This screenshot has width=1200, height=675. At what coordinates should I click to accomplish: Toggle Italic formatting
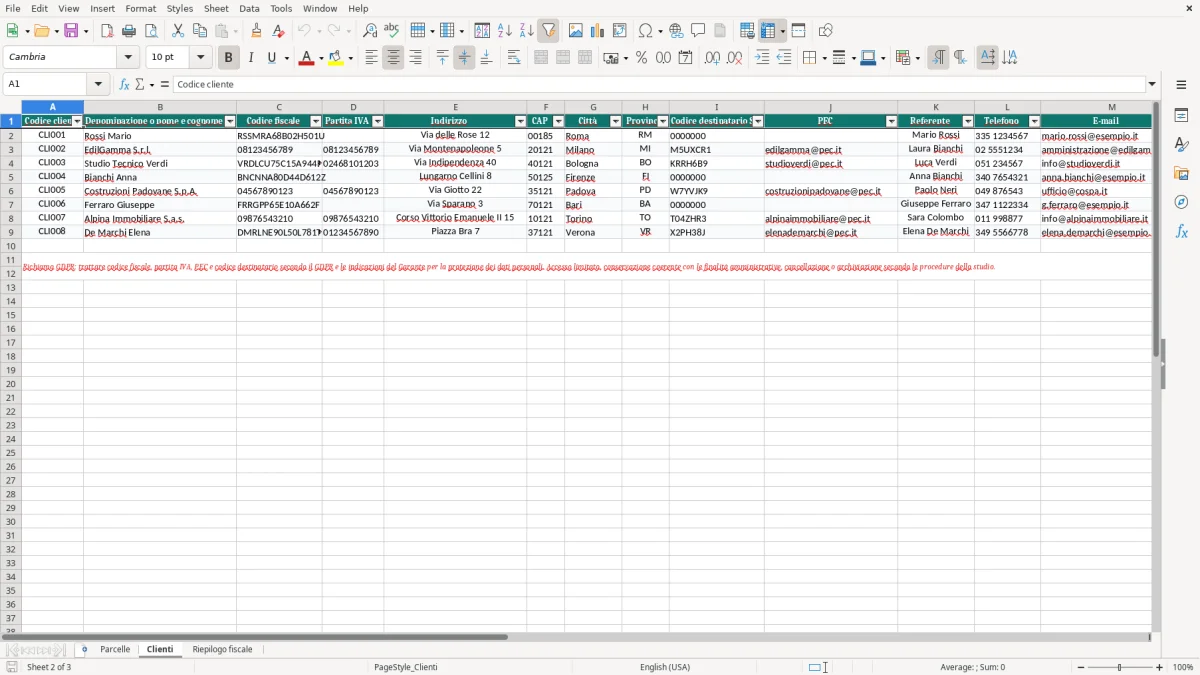pos(251,58)
